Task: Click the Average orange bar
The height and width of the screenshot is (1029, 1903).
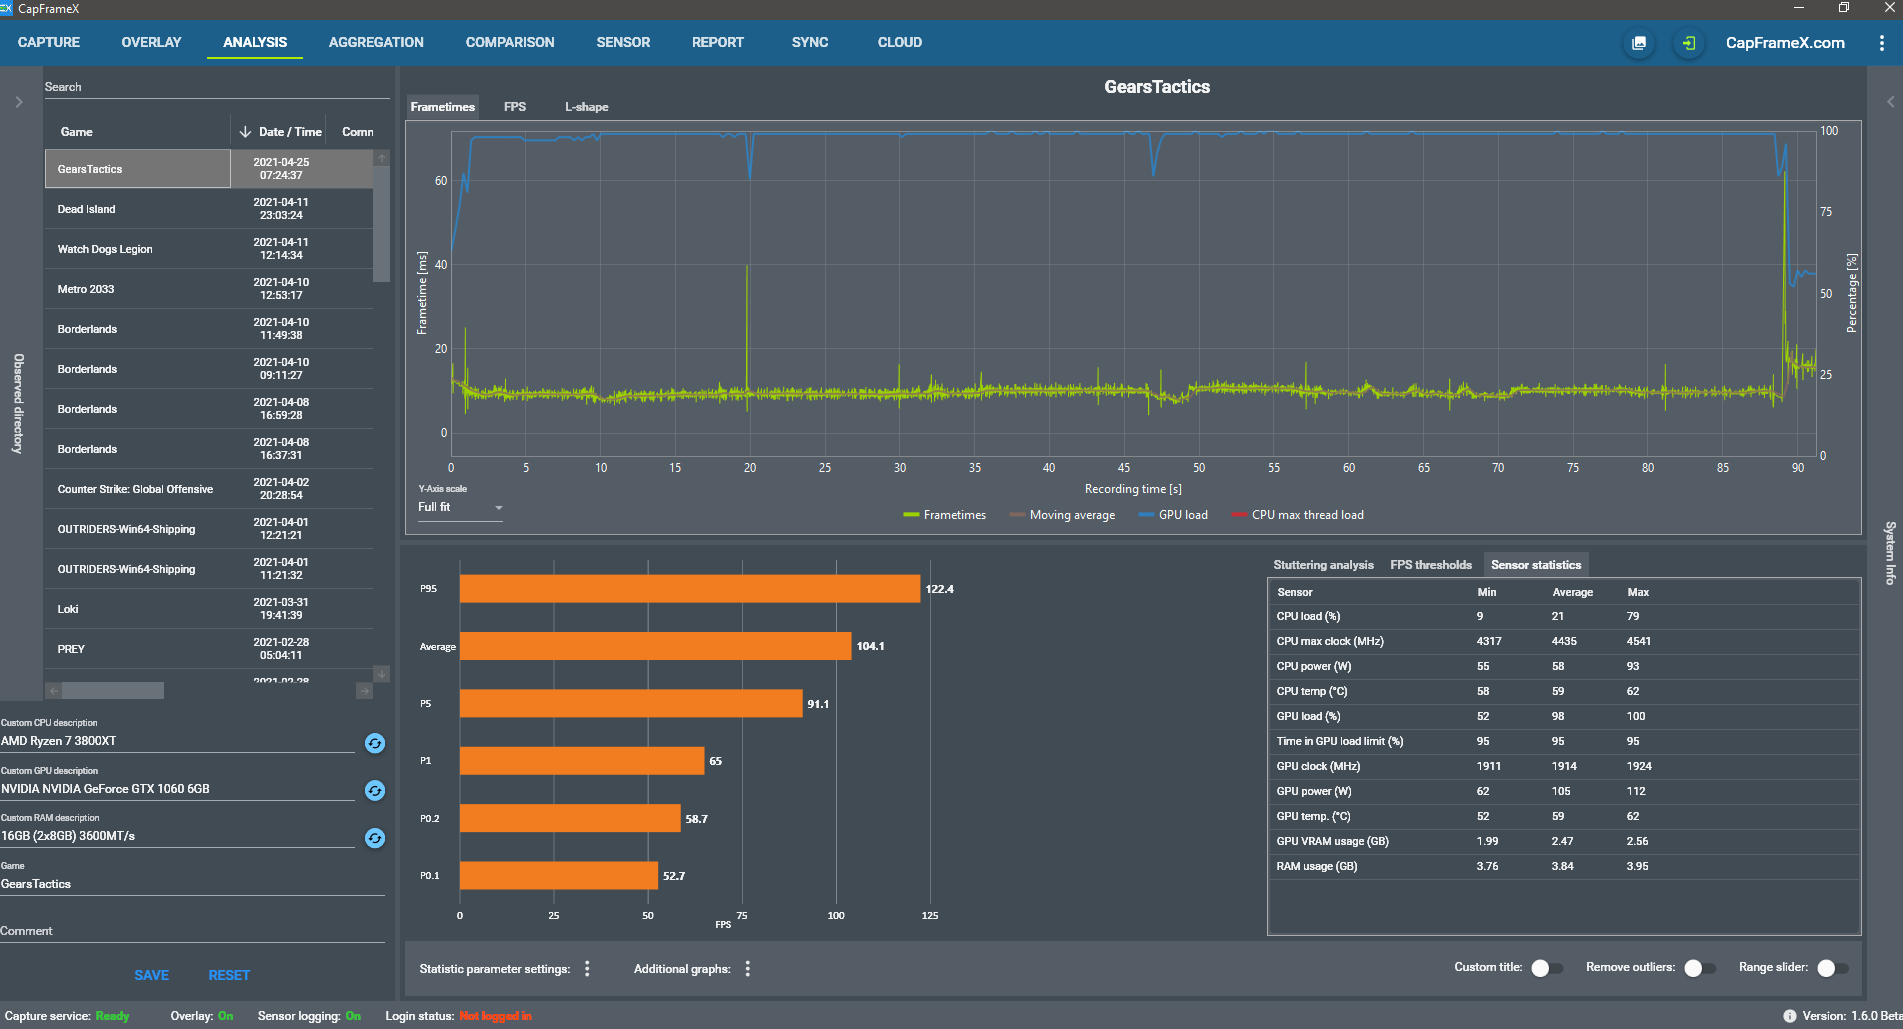Action: (x=655, y=646)
